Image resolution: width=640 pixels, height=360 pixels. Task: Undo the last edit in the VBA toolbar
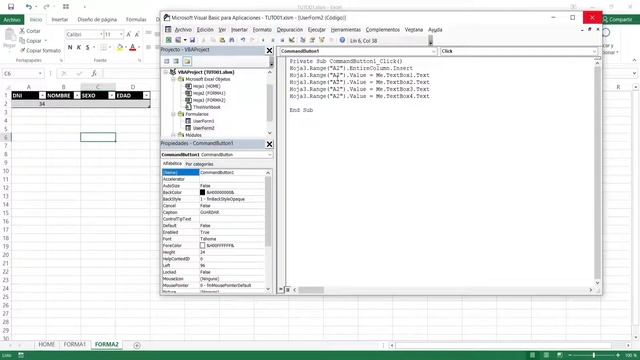tap(243, 40)
